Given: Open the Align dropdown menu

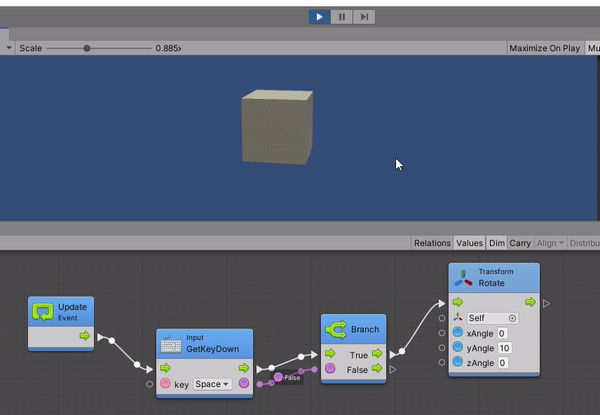Looking at the screenshot, I should click(x=551, y=243).
